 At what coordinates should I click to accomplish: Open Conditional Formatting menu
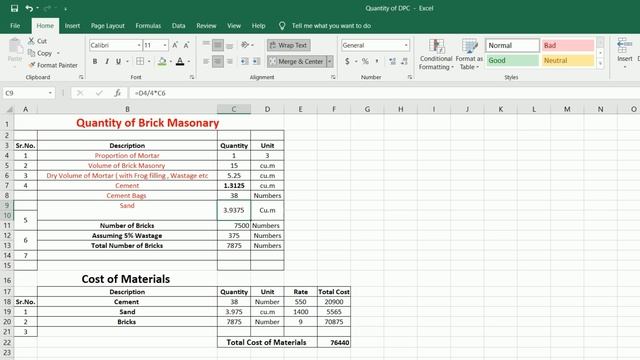point(436,54)
